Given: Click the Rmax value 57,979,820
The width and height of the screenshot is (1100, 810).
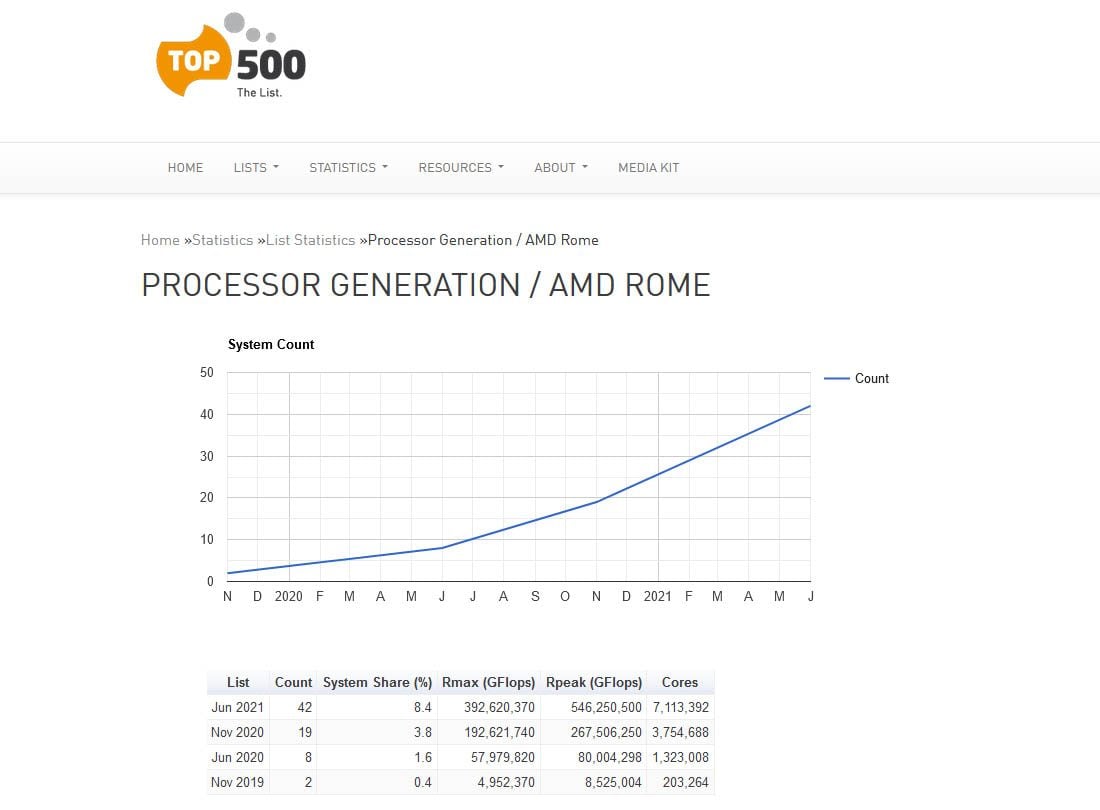Looking at the screenshot, I should point(502,757).
